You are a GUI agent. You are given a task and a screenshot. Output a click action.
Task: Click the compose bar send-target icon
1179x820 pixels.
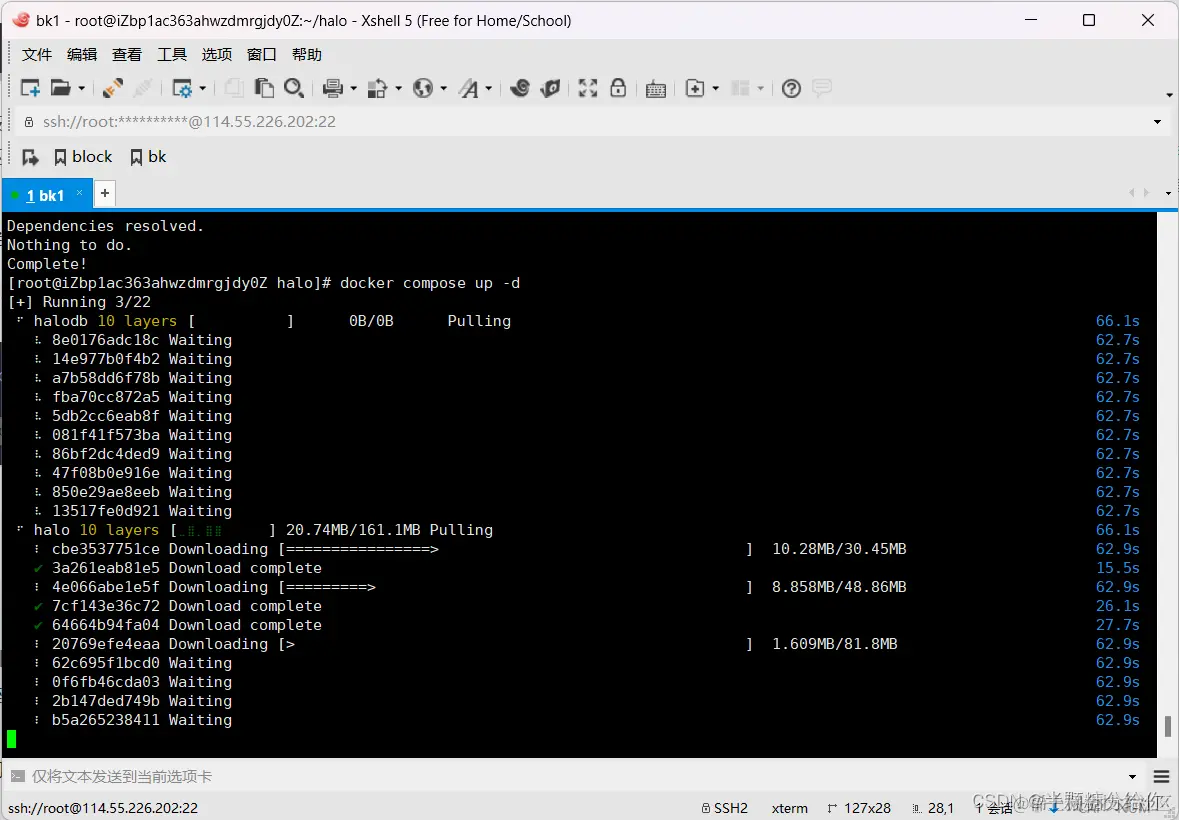pyautogui.click(x=17, y=776)
